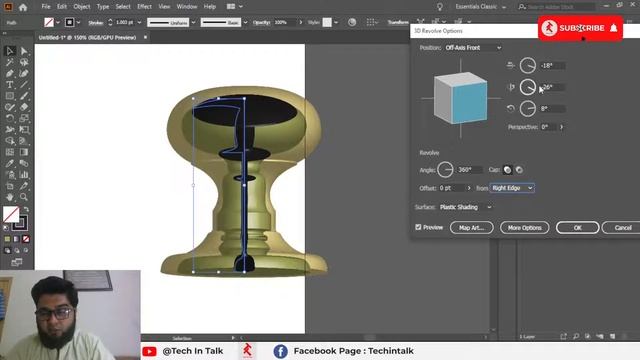Viewport: 640px width, 360px height.
Task: Click the swap fill and stroke arrow
Action: [26, 209]
